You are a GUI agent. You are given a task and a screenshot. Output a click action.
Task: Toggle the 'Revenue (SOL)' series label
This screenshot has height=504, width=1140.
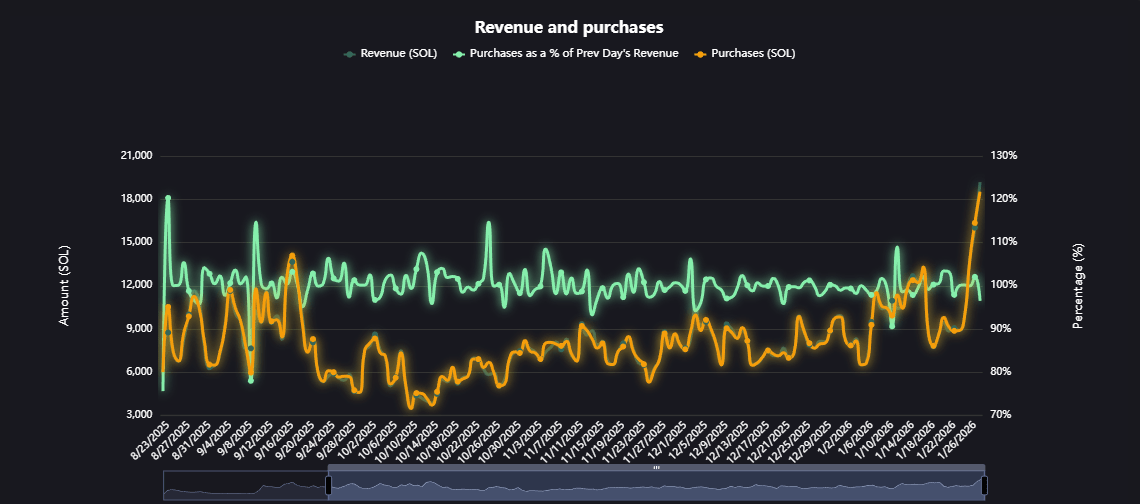[x=397, y=53]
